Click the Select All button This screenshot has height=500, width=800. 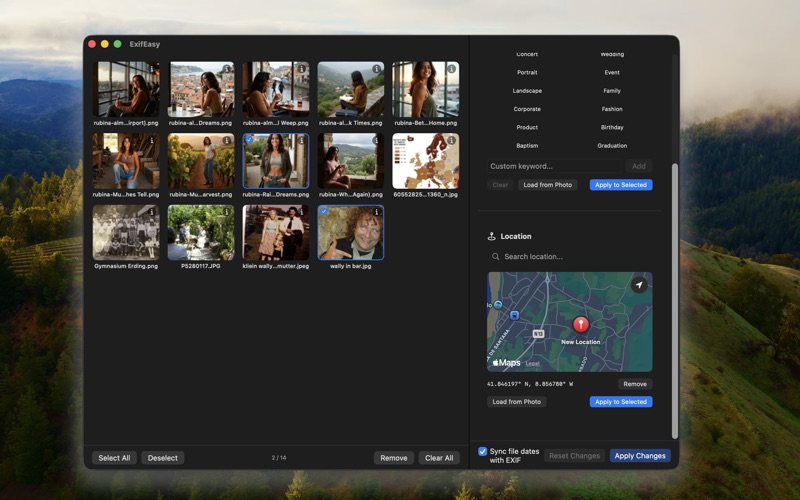tap(114, 458)
